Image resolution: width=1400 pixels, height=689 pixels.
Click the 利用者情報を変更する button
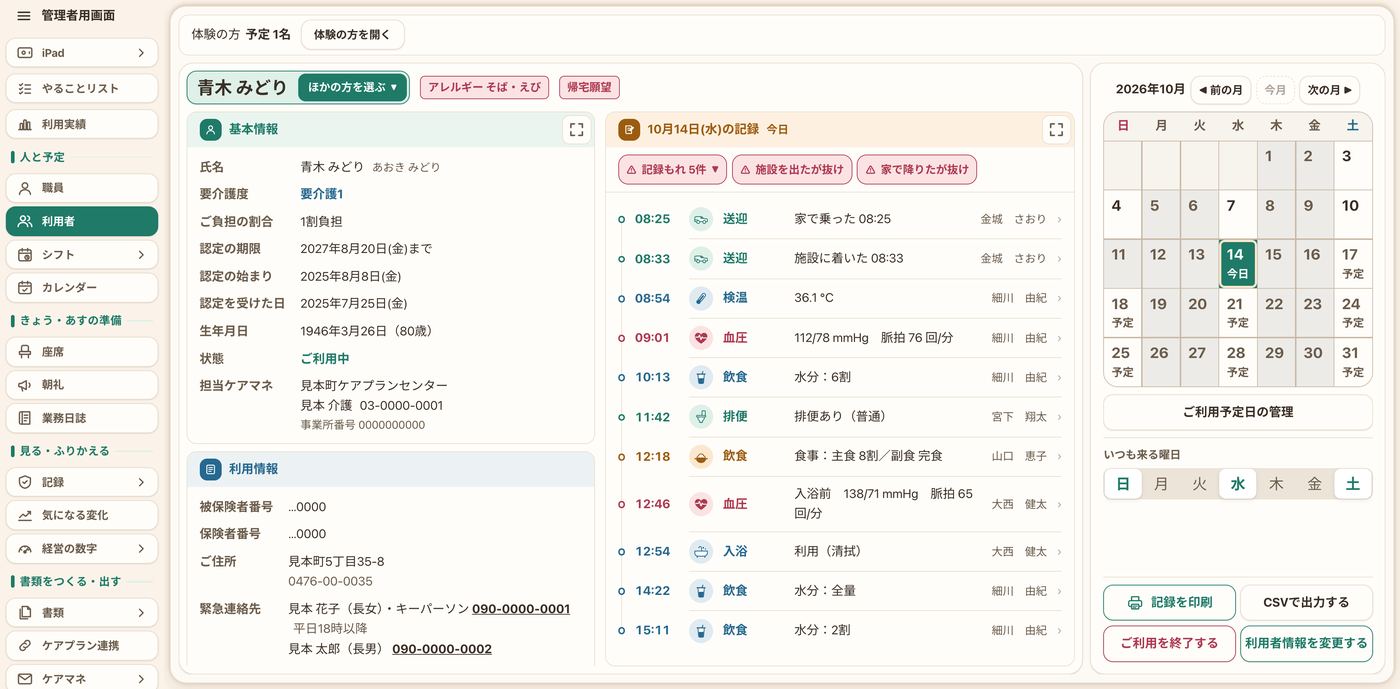point(1306,644)
